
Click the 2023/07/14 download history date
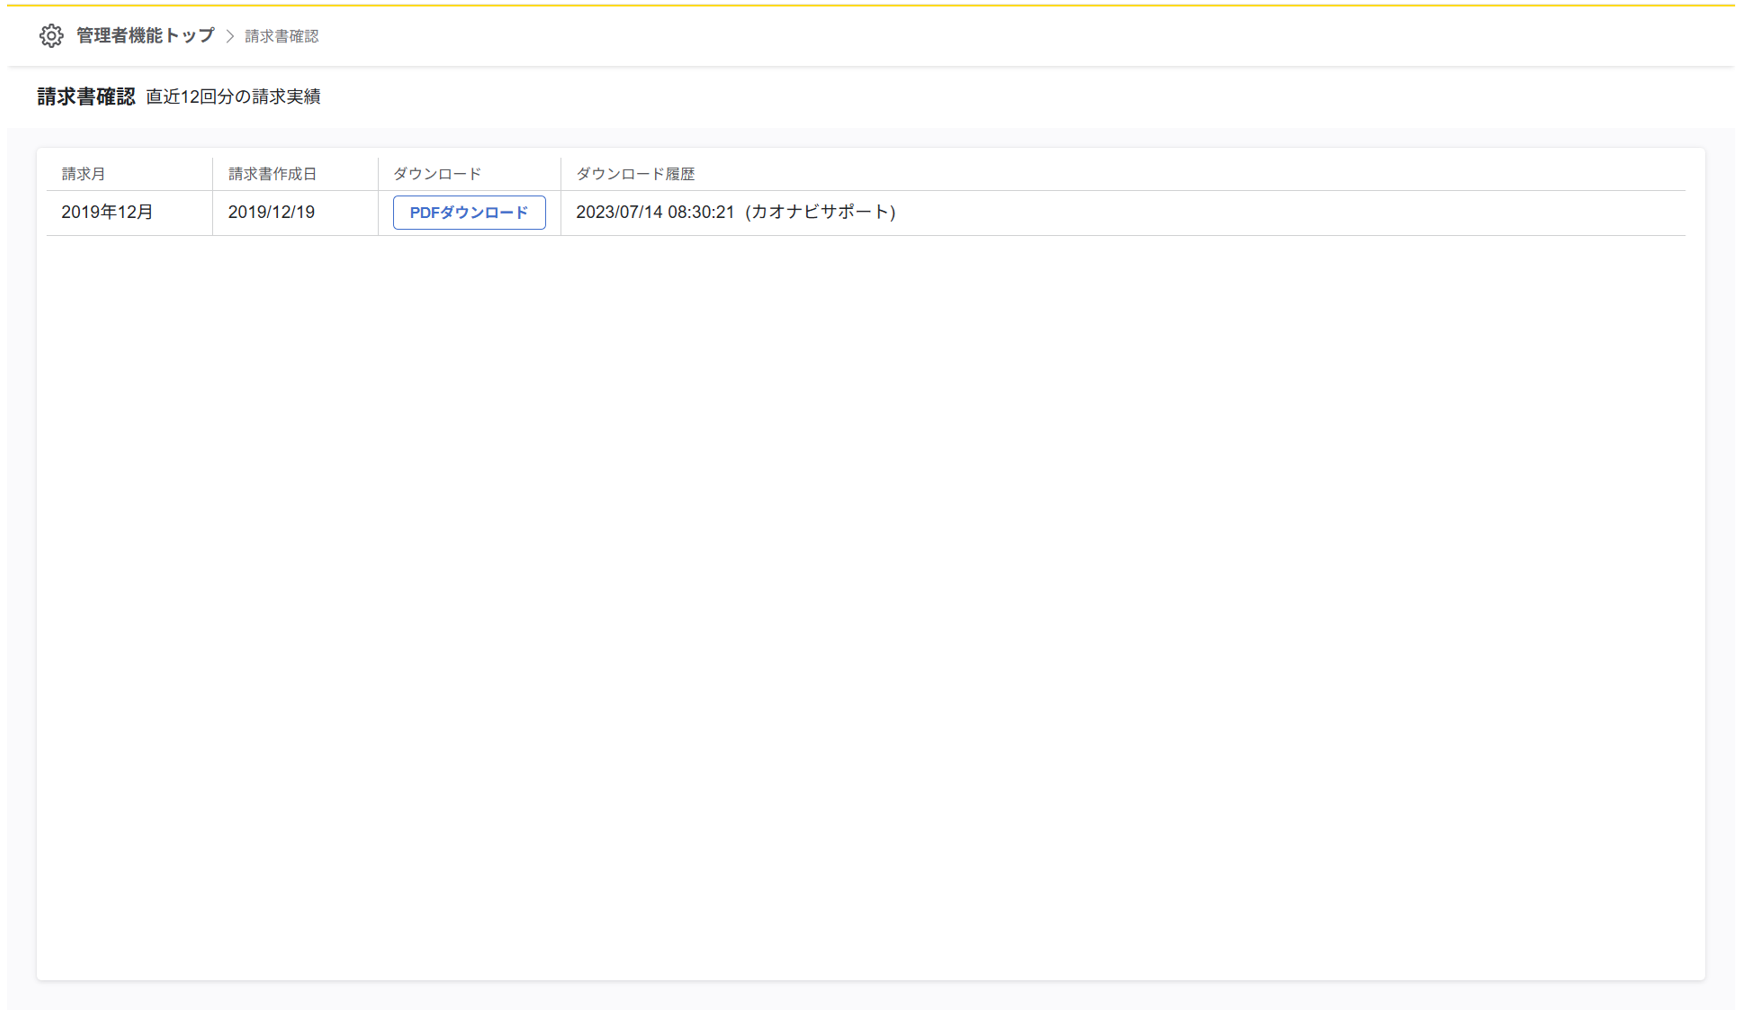point(619,212)
